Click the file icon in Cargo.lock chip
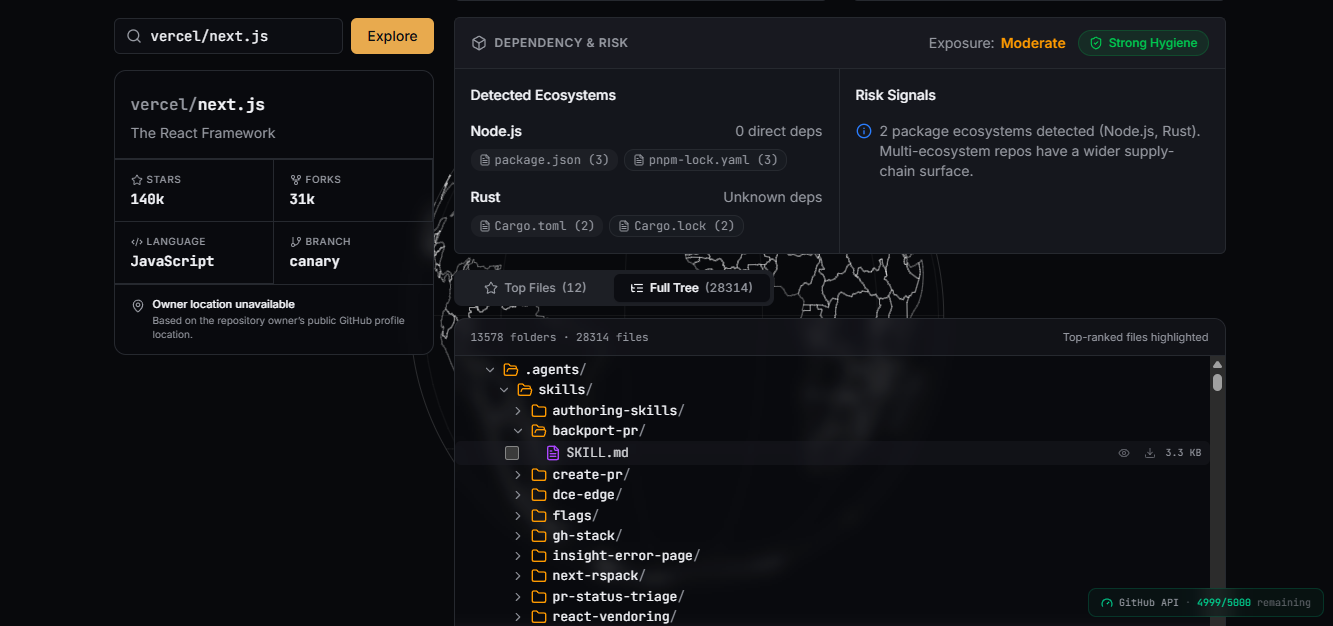The height and width of the screenshot is (626, 1333). coord(624,226)
